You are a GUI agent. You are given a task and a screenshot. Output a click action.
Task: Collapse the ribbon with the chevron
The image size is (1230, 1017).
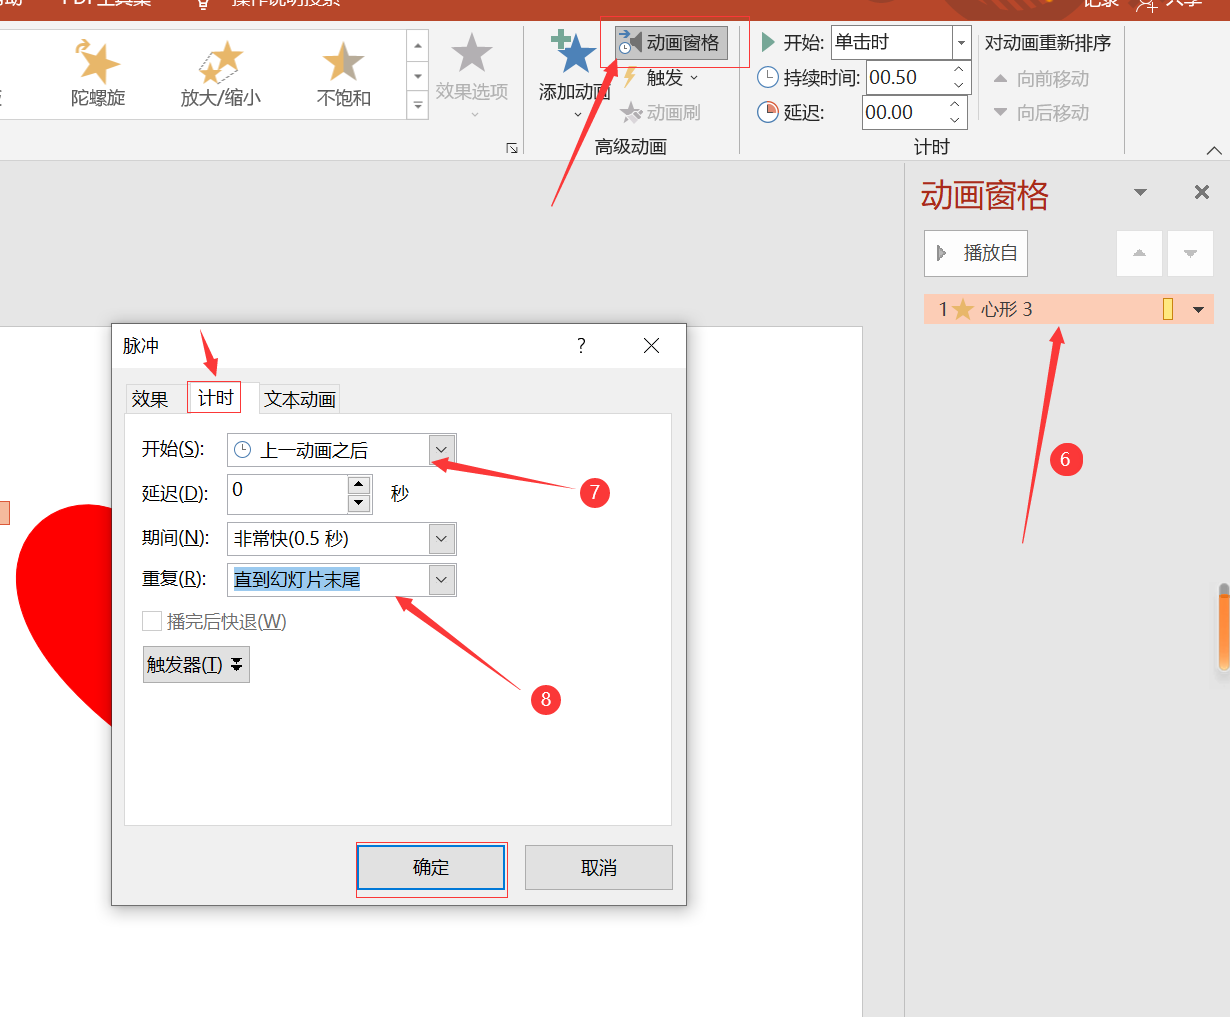click(x=1214, y=150)
